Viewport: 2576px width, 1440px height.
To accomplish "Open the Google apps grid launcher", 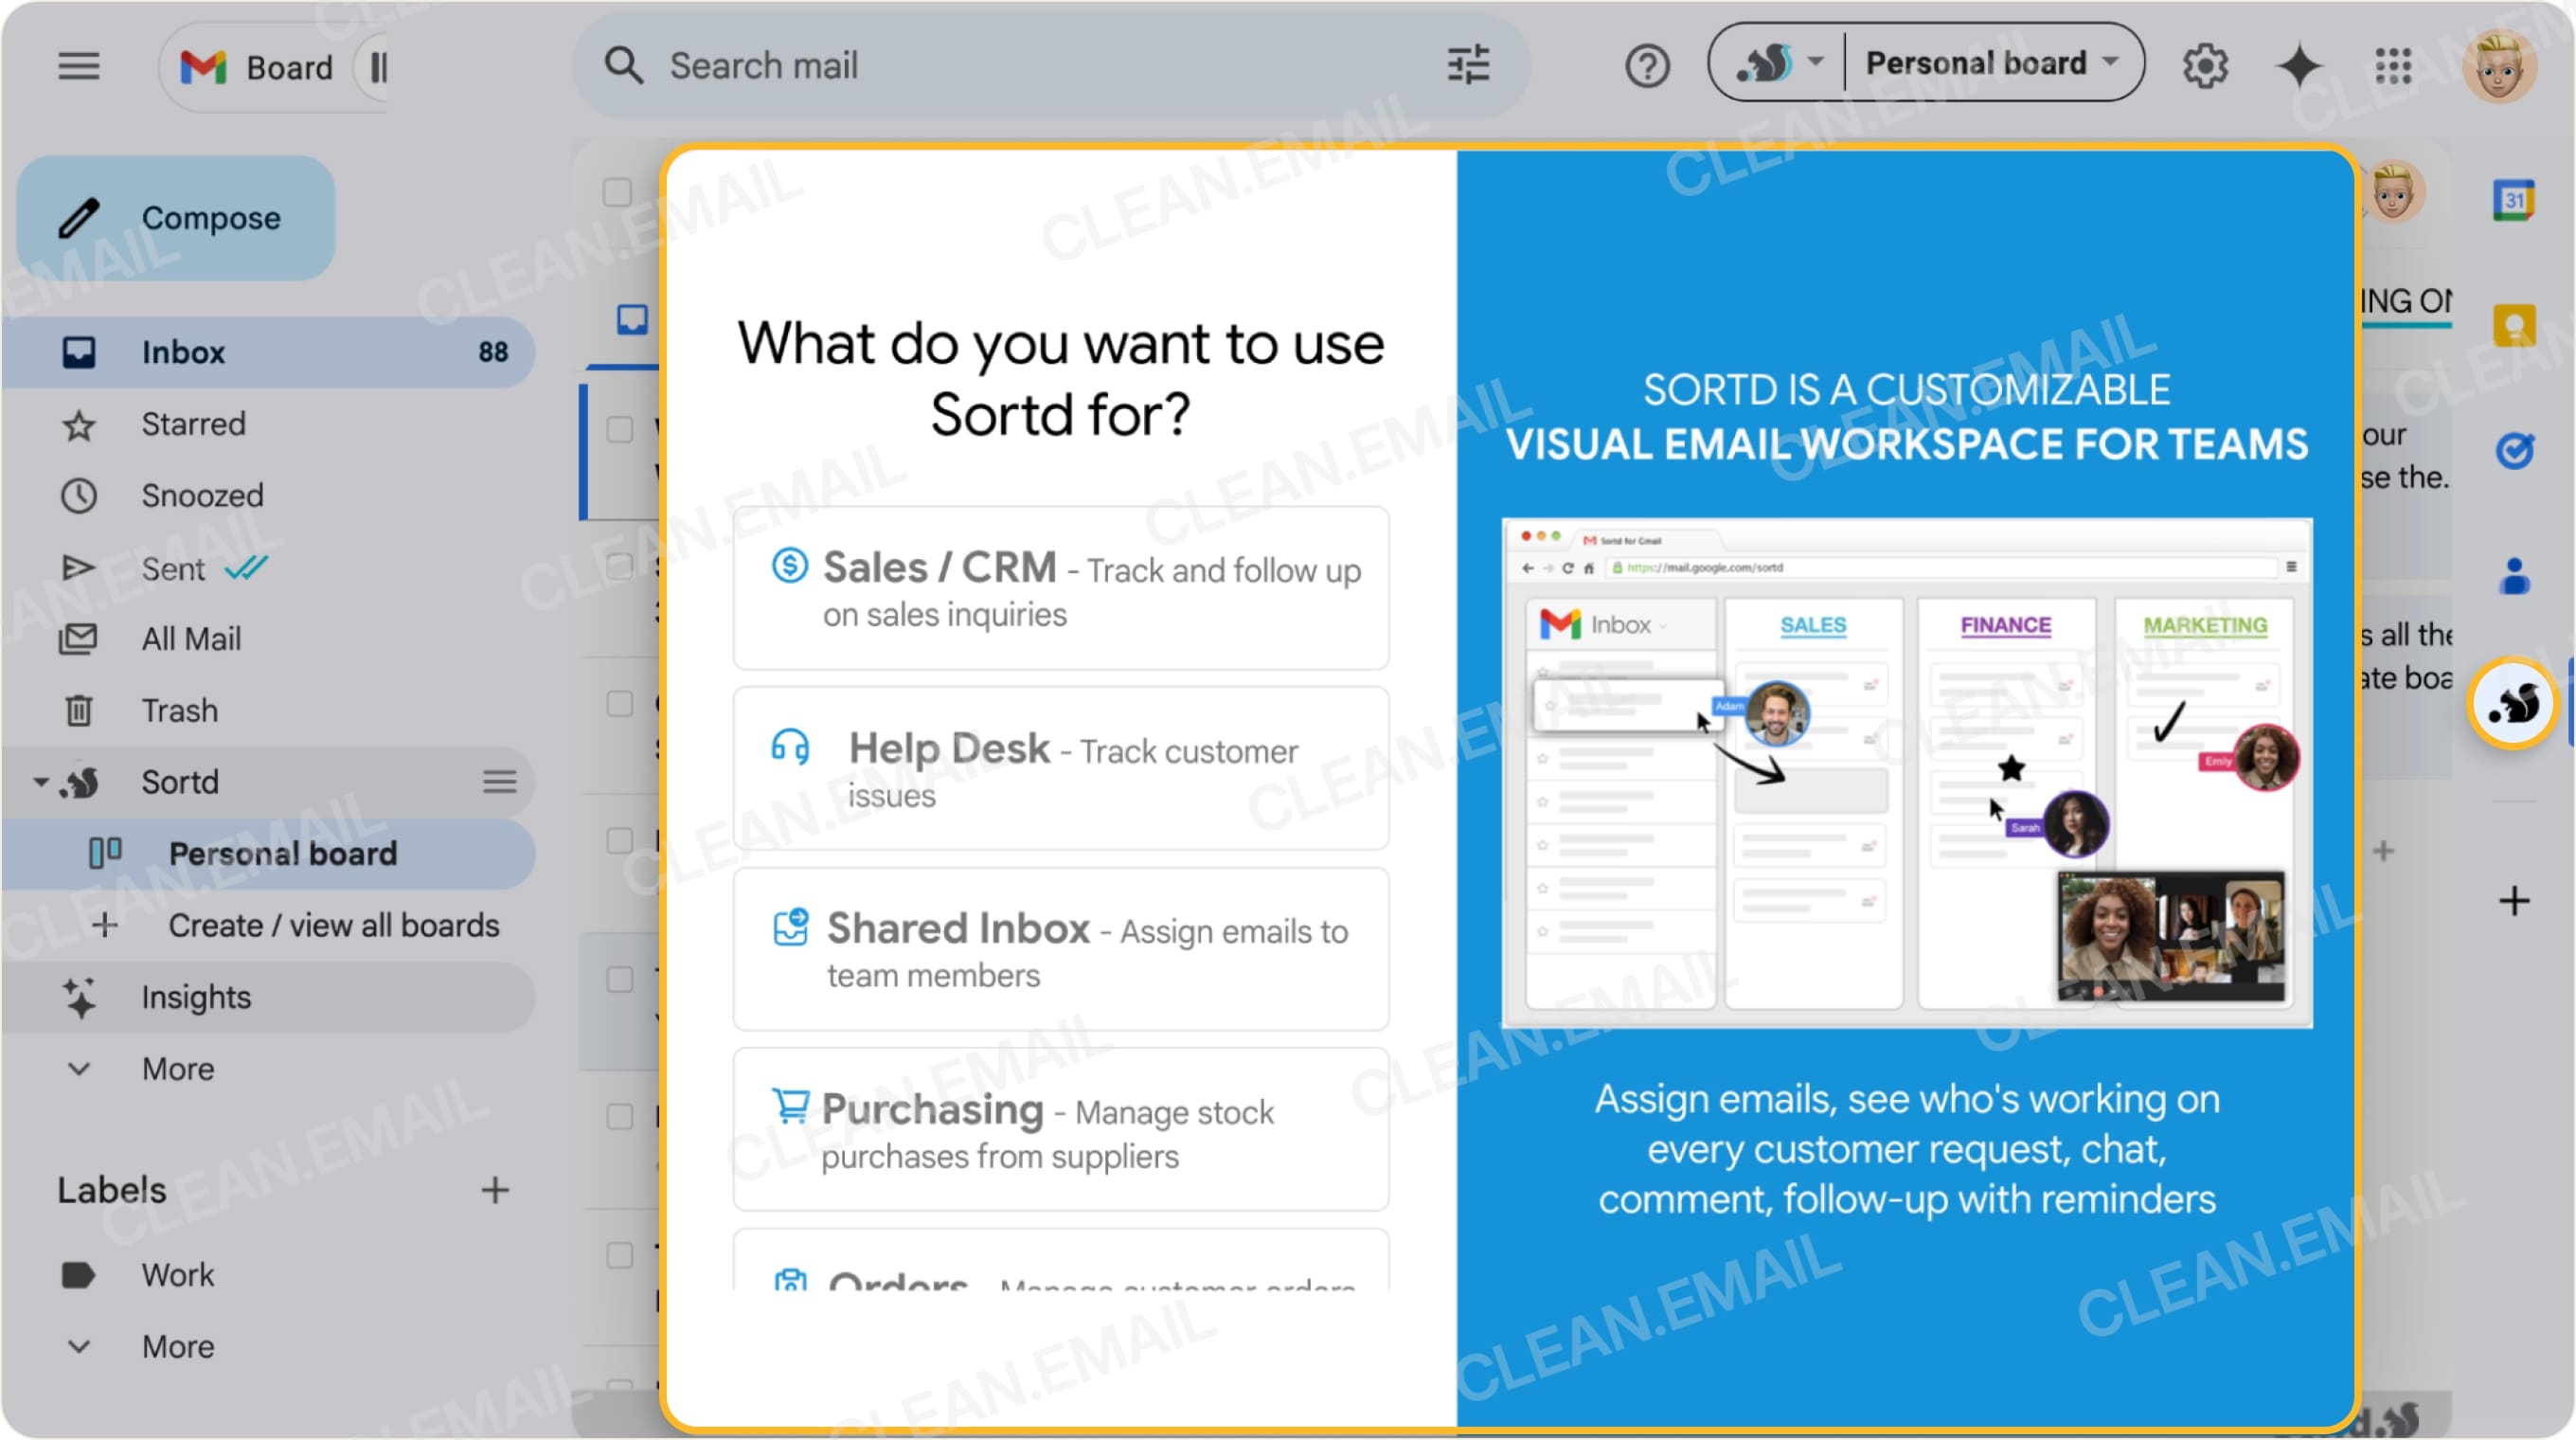I will (x=2392, y=65).
